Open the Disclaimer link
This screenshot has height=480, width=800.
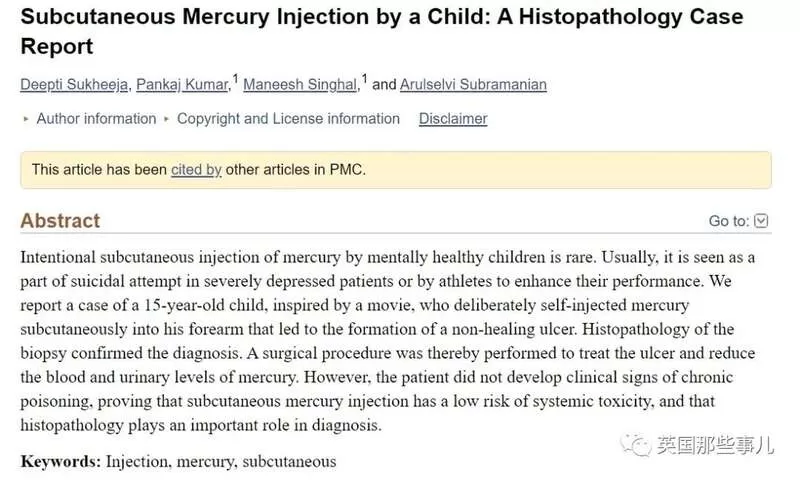[453, 119]
